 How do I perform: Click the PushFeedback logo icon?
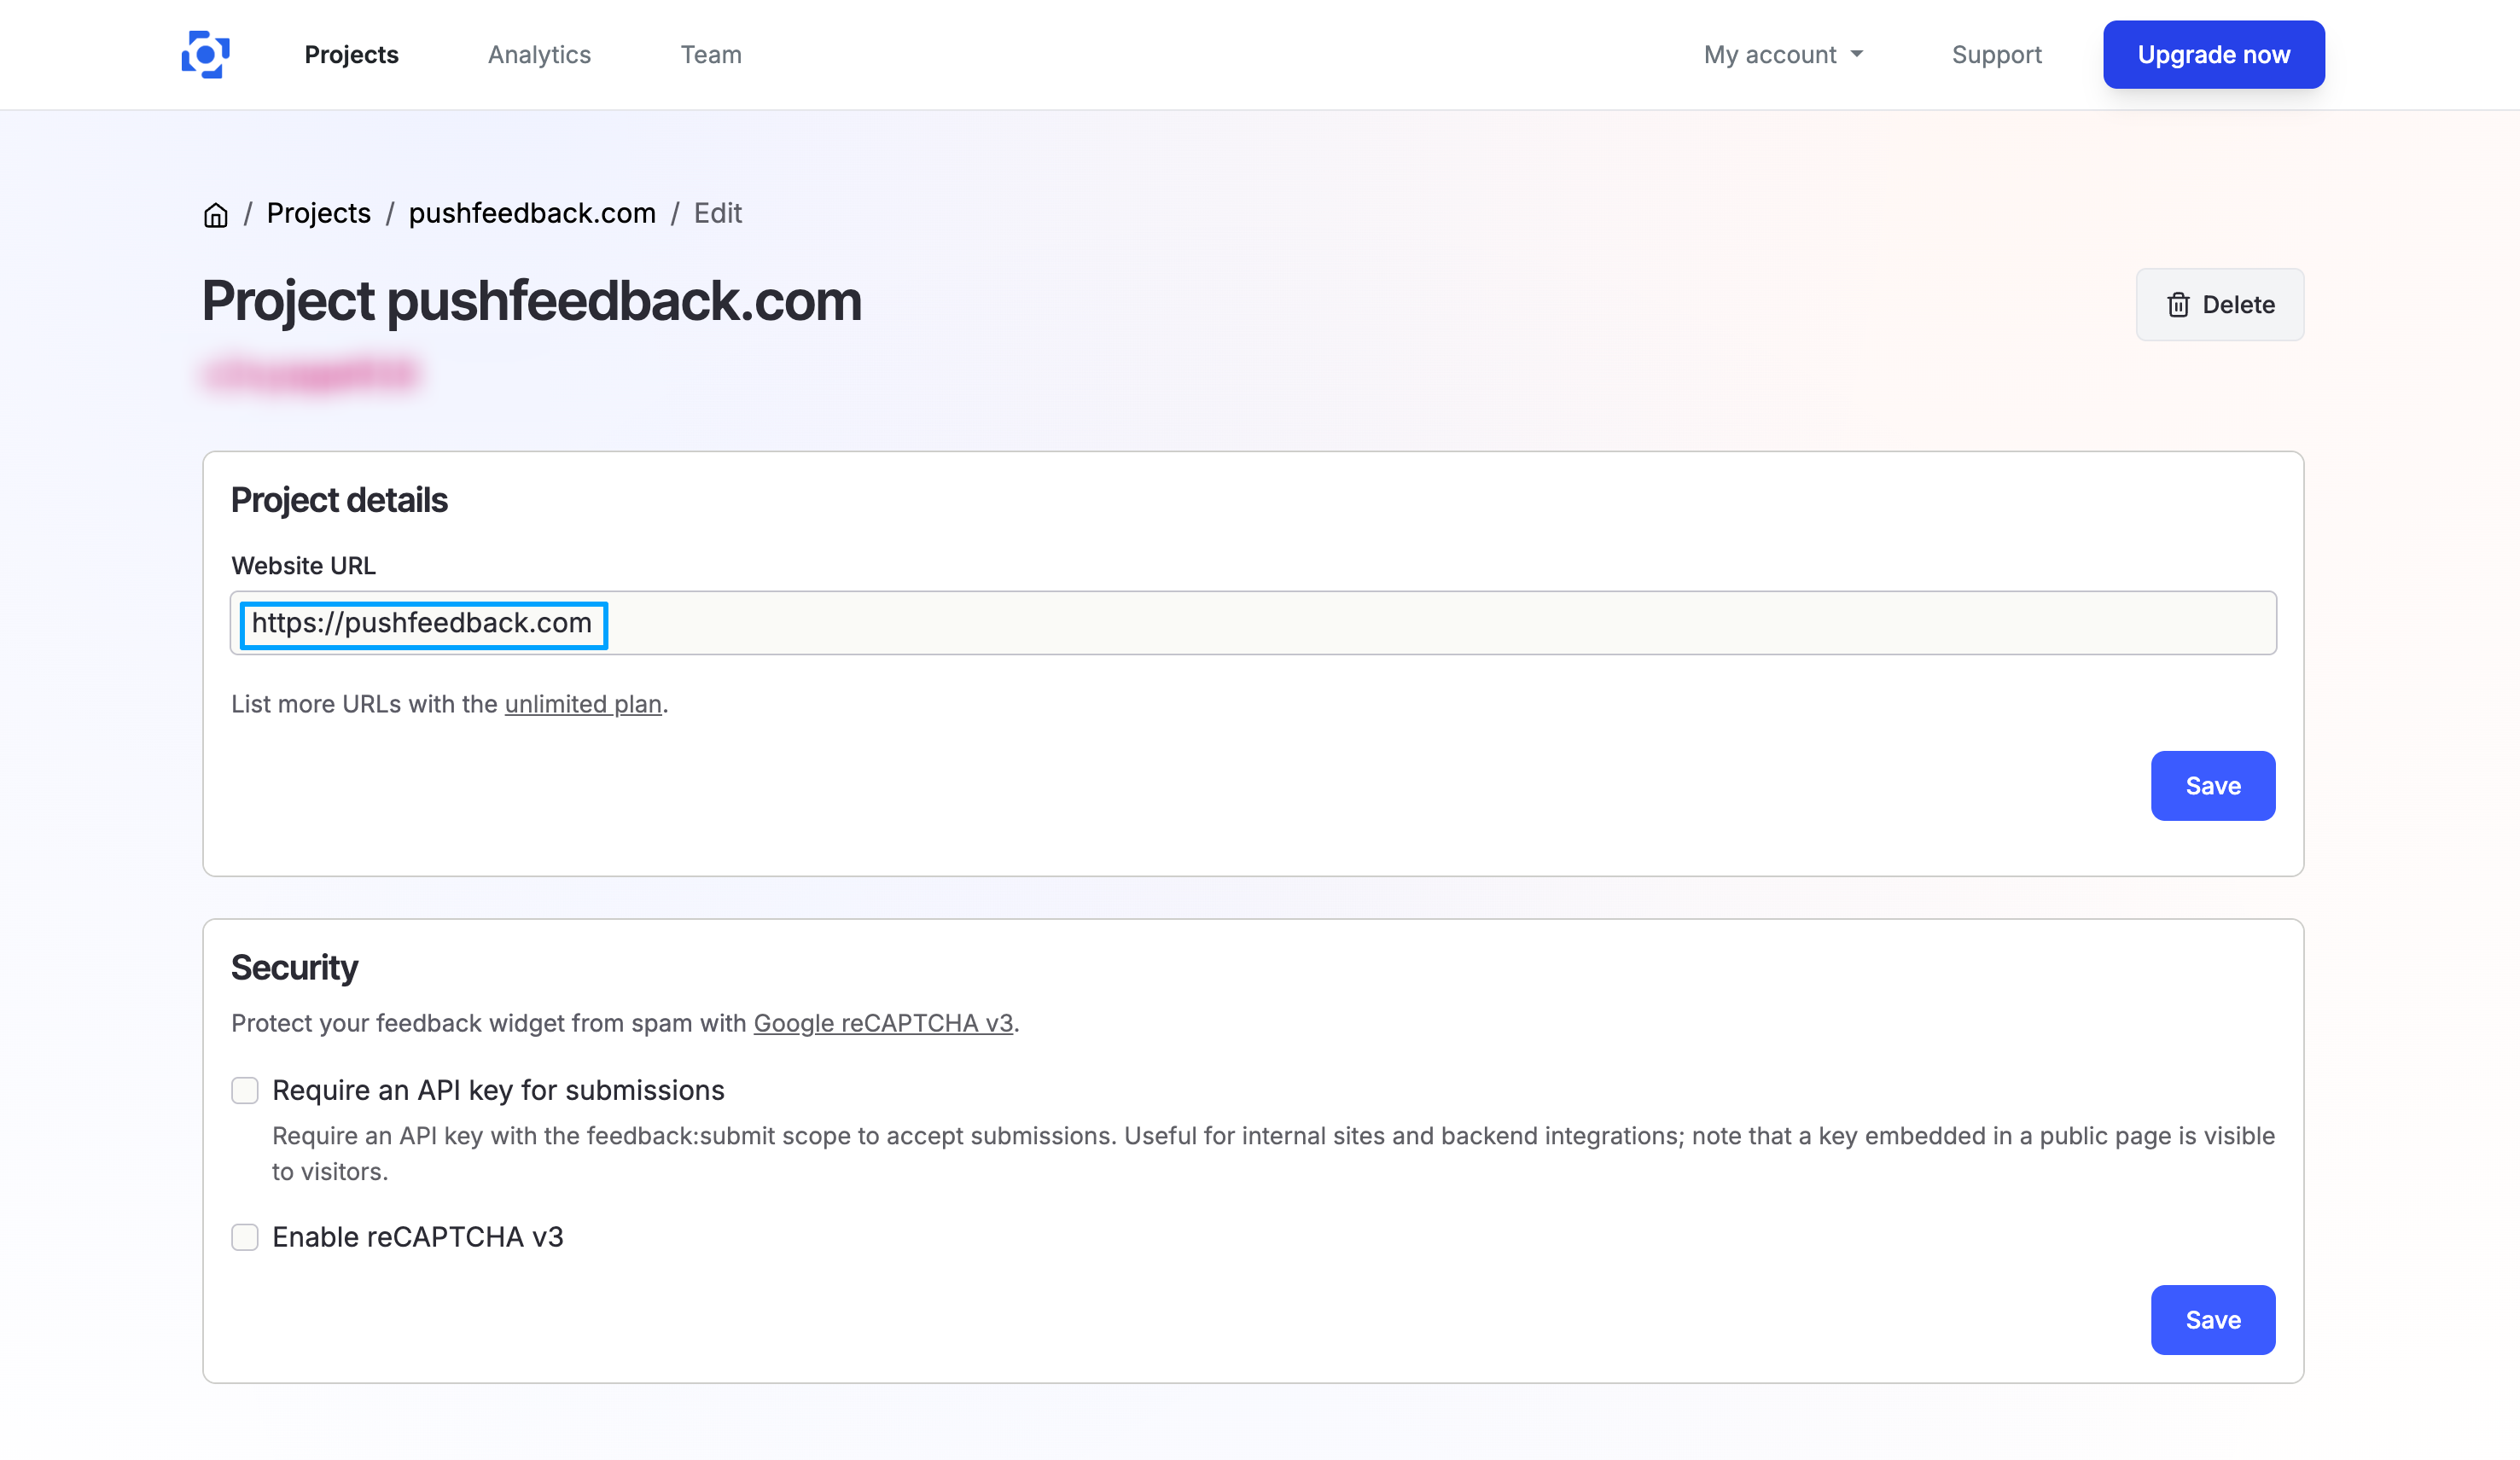pos(206,54)
